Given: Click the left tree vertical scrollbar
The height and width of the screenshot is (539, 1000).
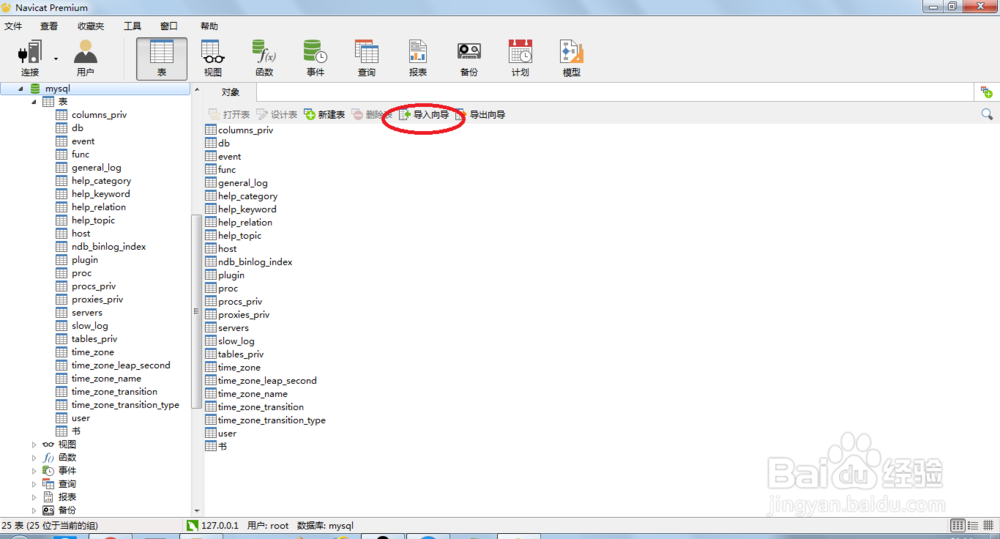Looking at the screenshot, I should tap(196, 313).
